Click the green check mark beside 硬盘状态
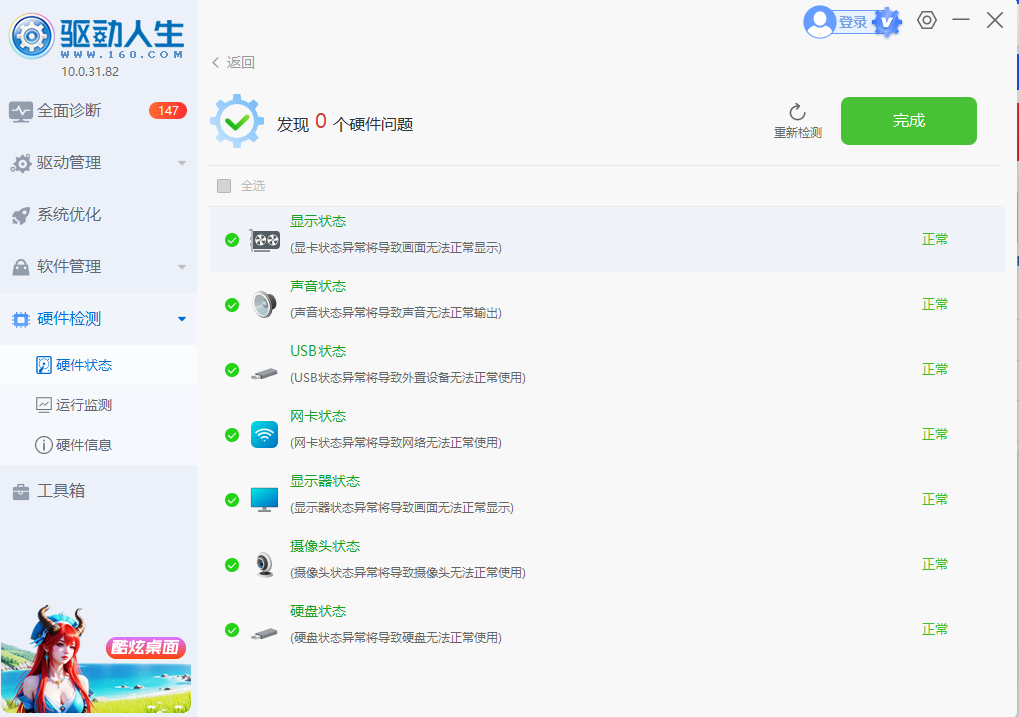Screen dimensions: 1019x717 point(232,630)
